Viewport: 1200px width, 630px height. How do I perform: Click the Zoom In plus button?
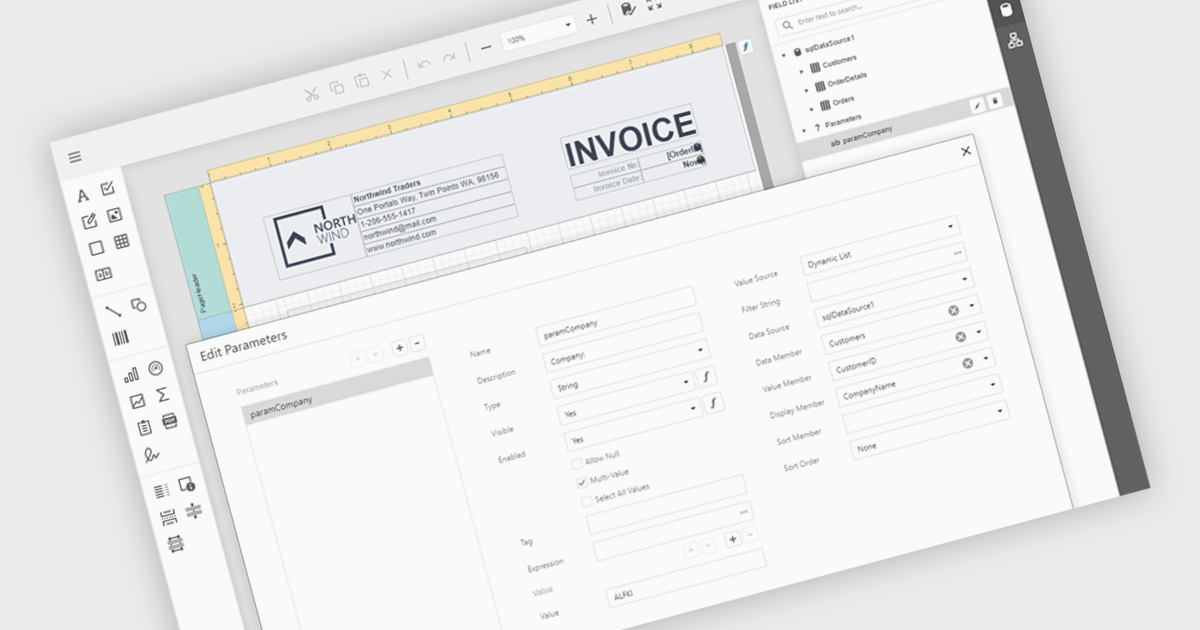591,18
